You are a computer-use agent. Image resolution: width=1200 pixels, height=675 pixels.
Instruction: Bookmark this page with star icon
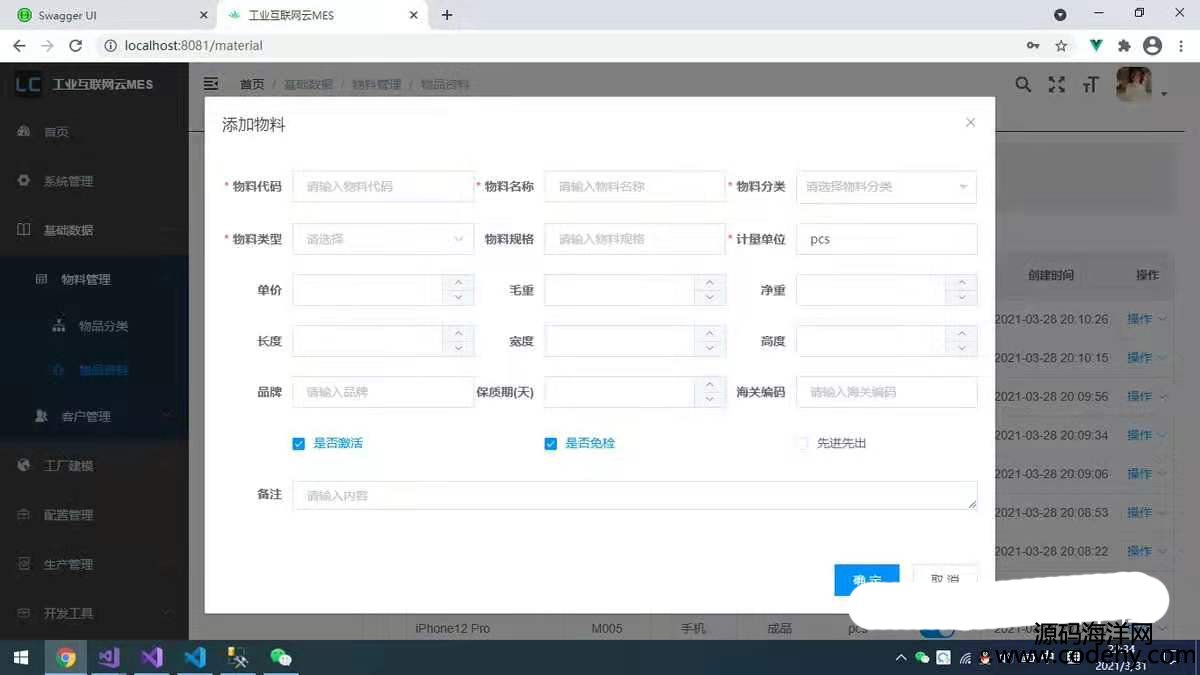coord(1061,46)
